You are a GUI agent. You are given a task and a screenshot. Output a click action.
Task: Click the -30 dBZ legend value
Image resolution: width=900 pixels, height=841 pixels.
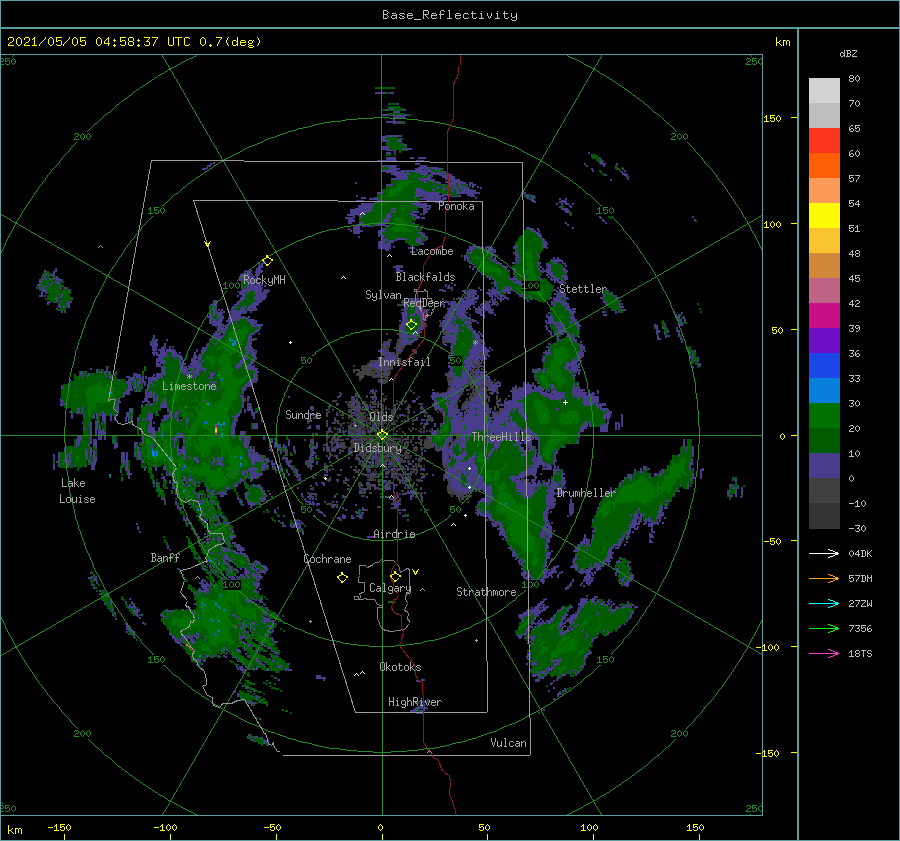(858, 528)
